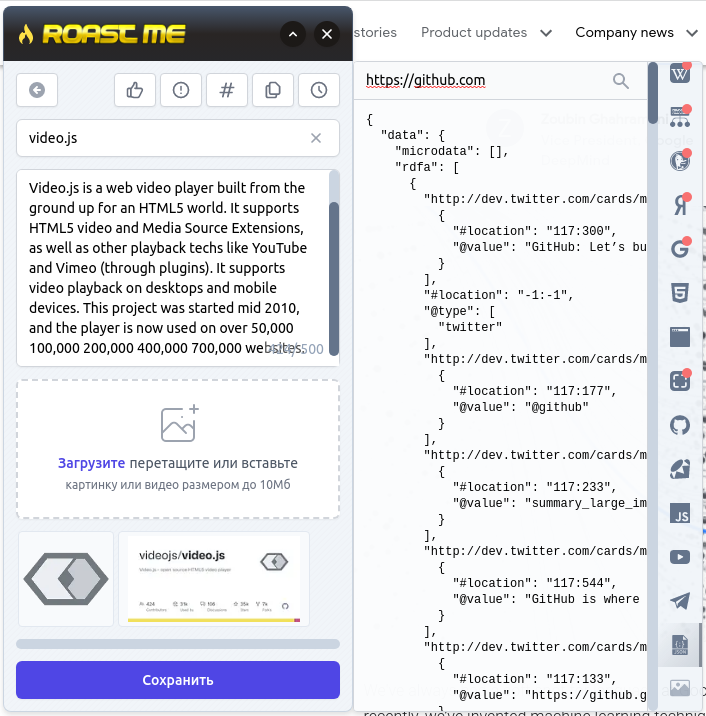This screenshot has height=716, width=706.
Task: Open the GitHub sidebar icon
Action: click(x=680, y=425)
